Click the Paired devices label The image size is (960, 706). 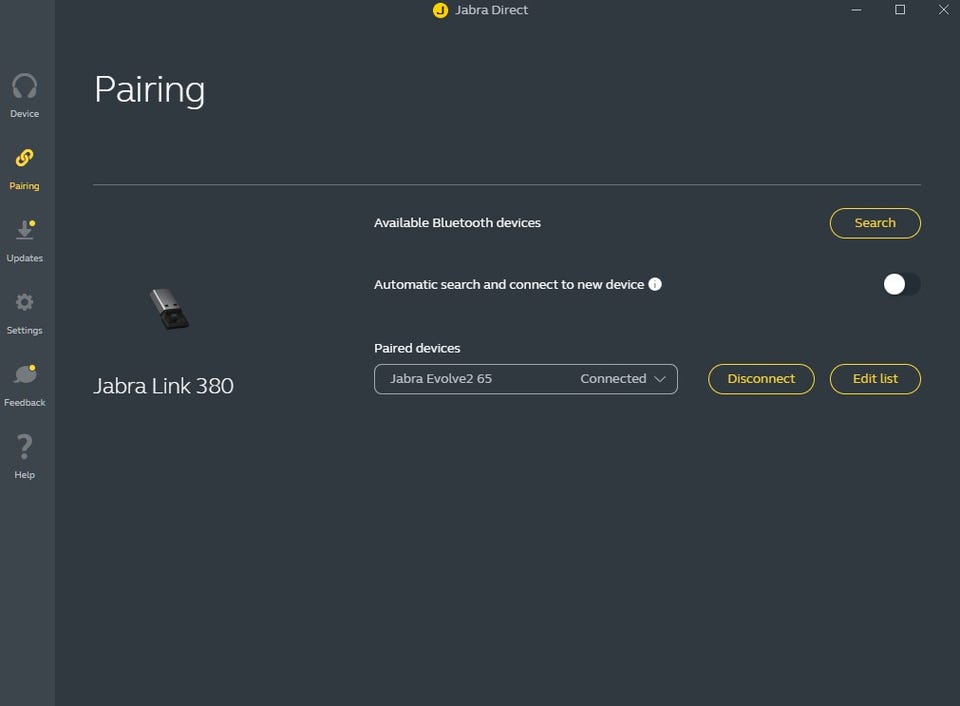(417, 348)
